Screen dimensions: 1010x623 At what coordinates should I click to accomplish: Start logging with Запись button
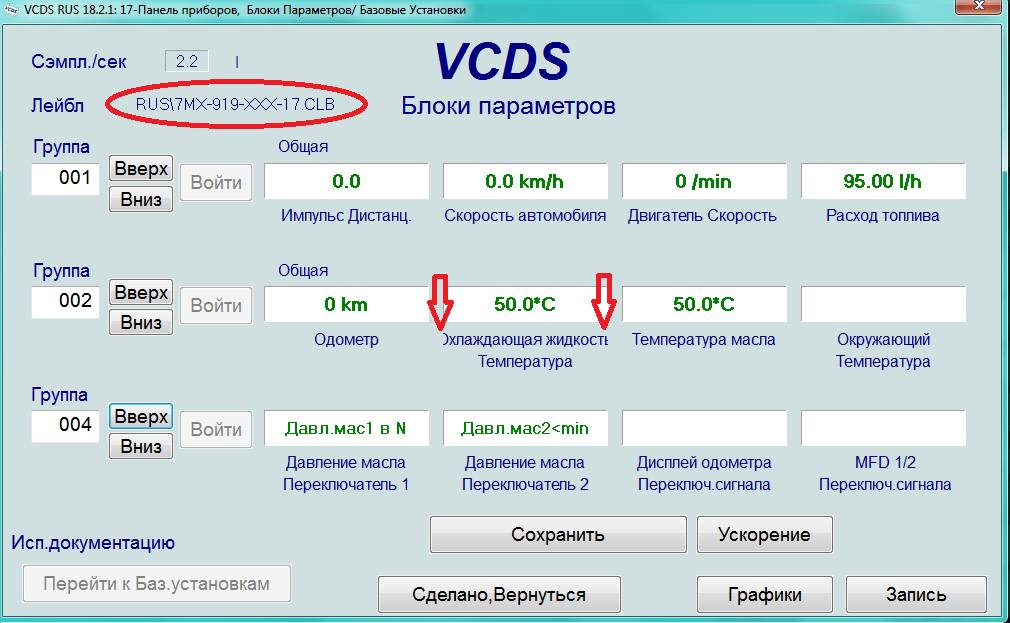916,594
